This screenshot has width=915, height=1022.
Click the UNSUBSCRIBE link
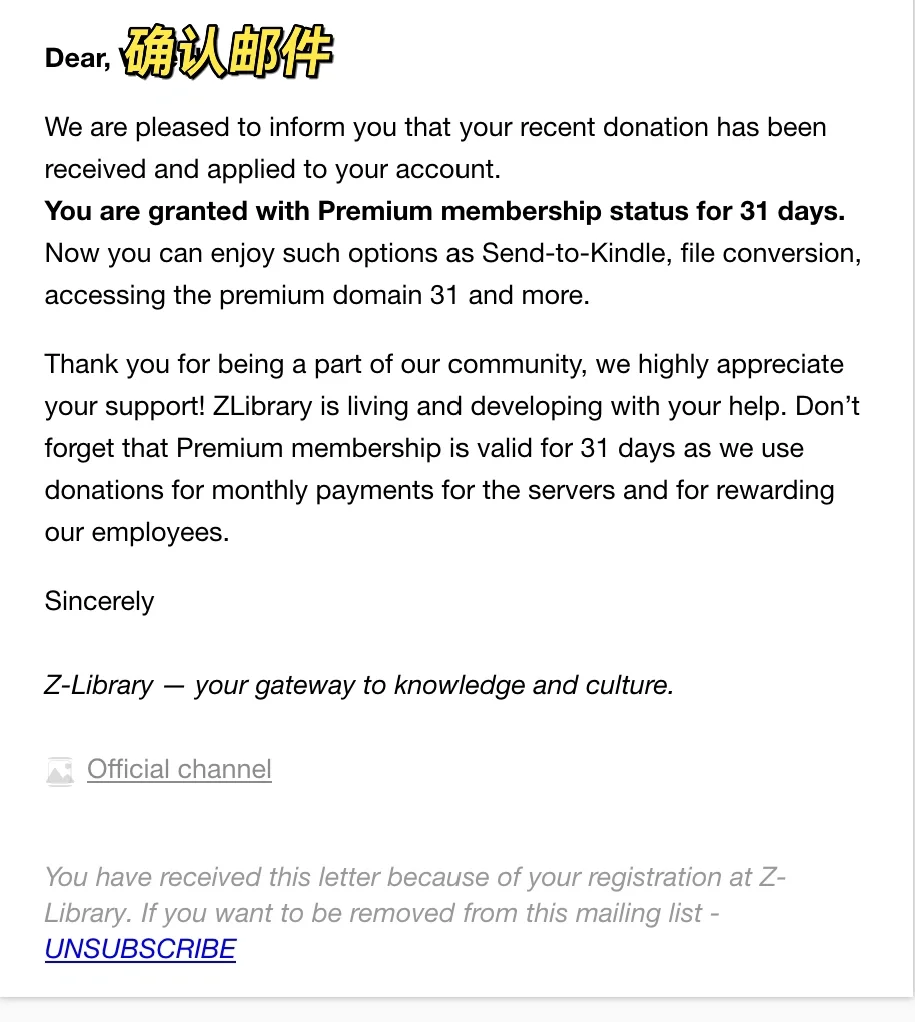click(140, 949)
